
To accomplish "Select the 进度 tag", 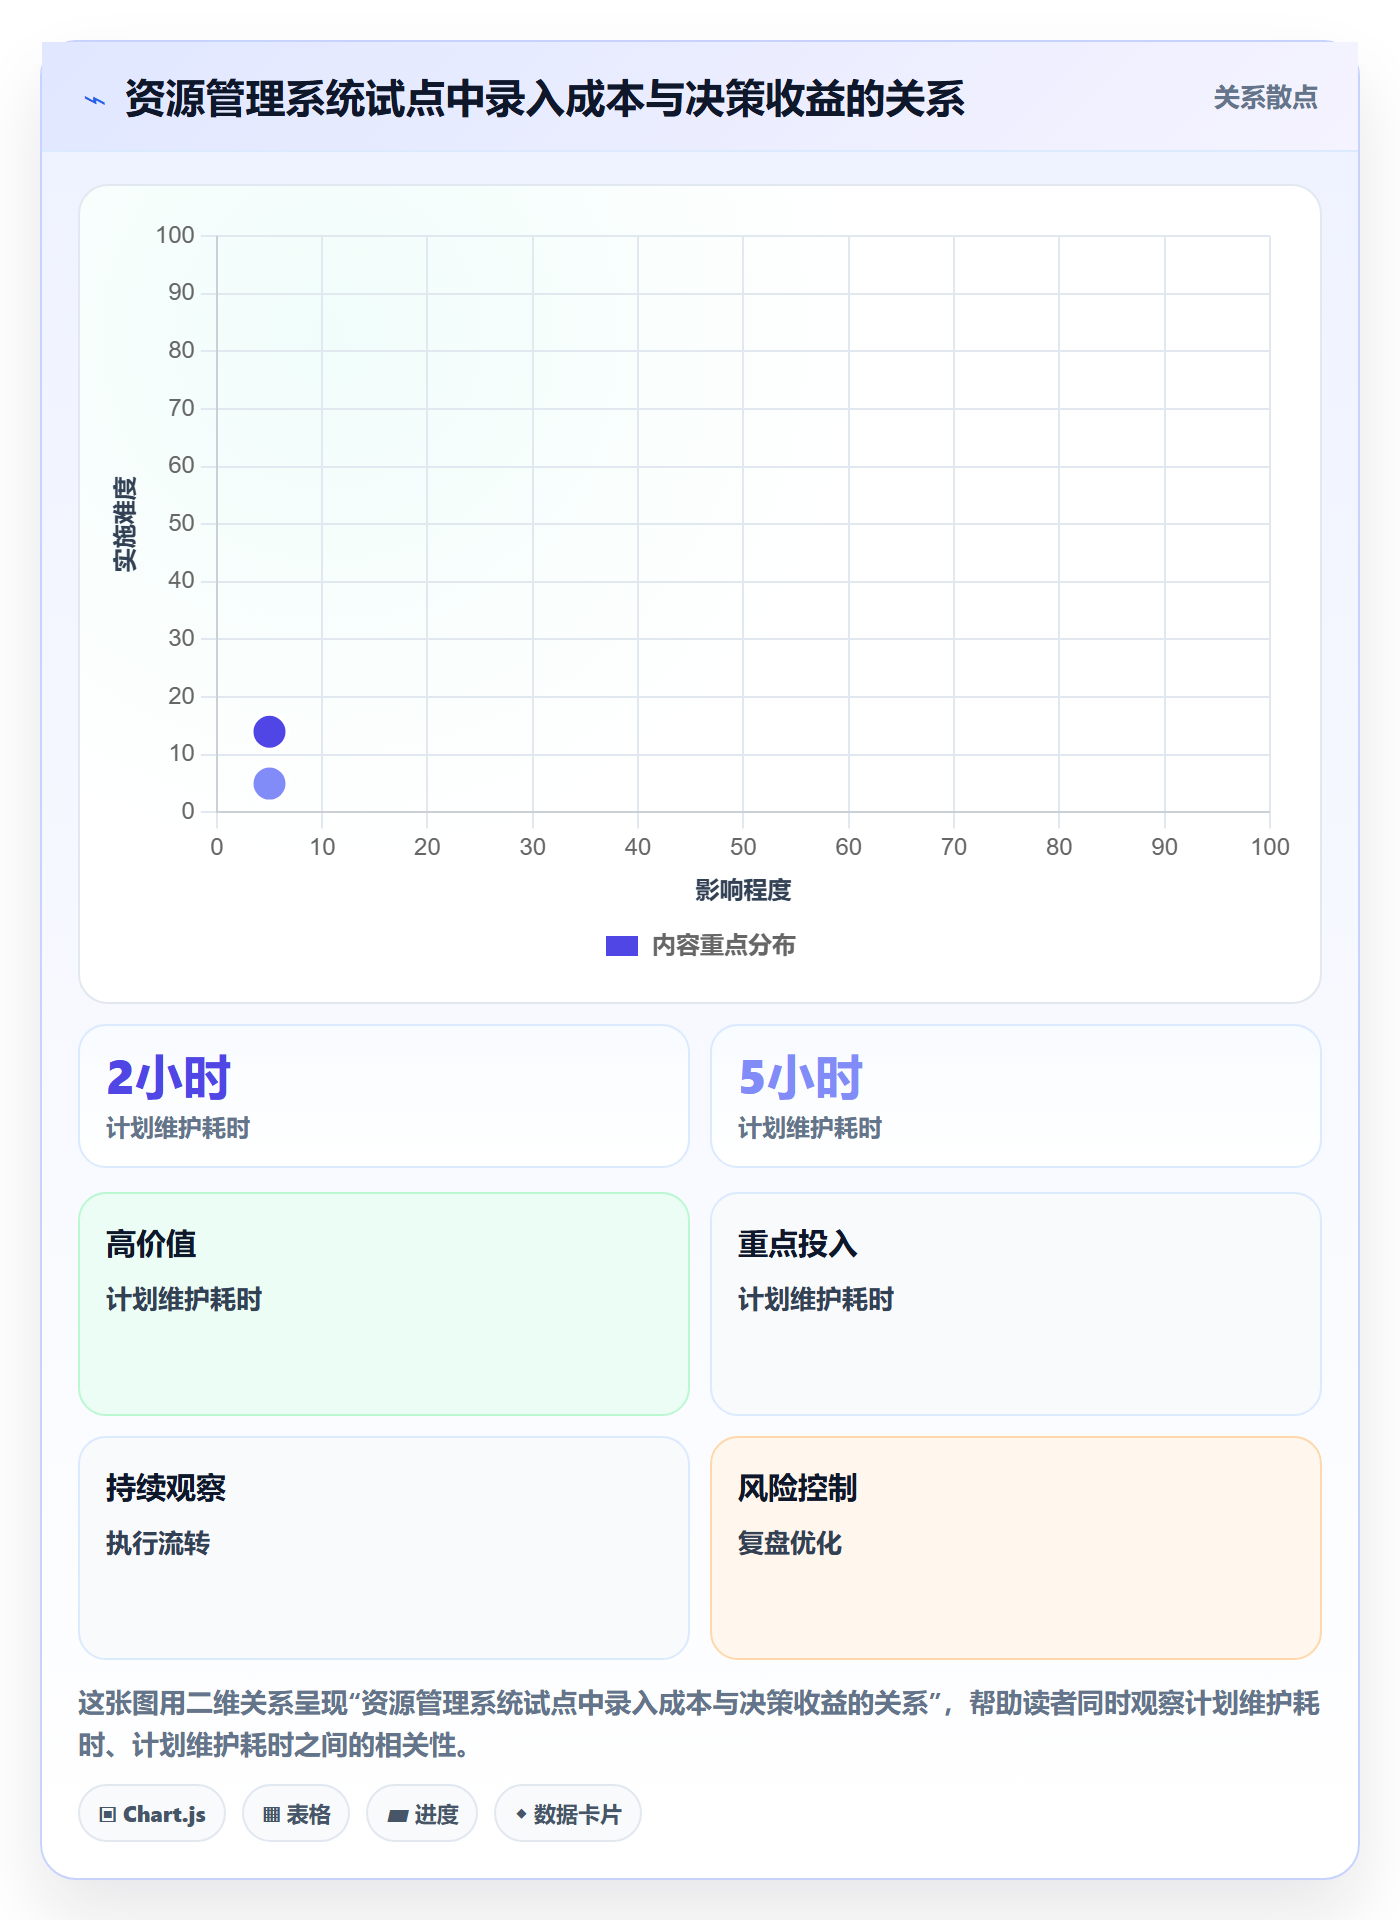I will click(x=422, y=1814).
